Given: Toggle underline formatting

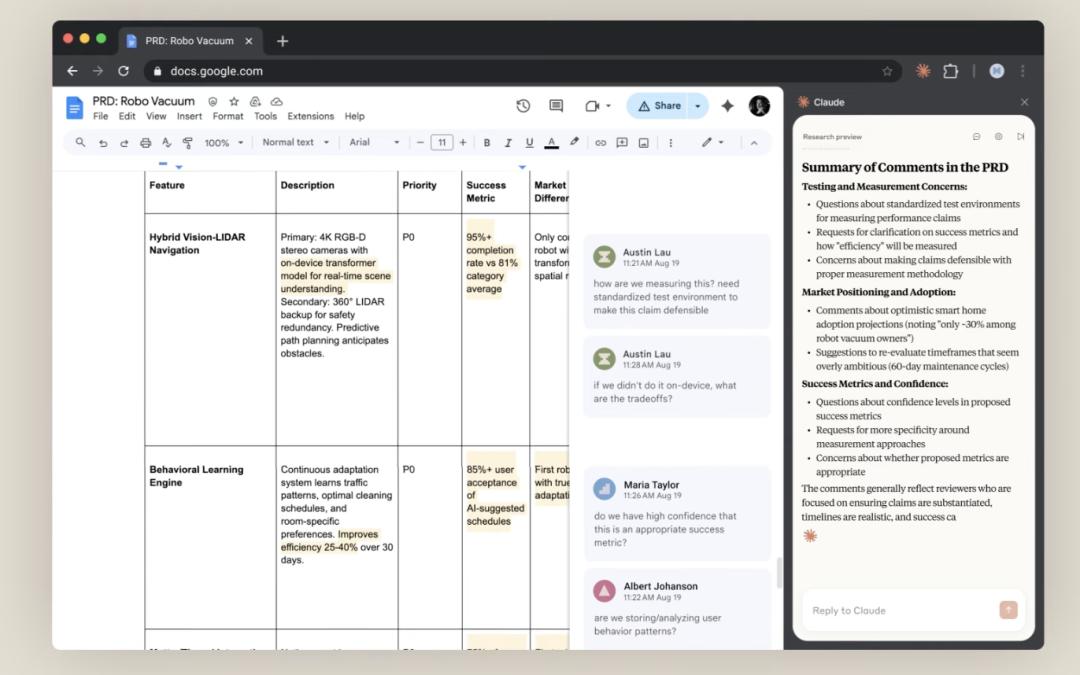Looking at the screenshot, I should [529, 143].
